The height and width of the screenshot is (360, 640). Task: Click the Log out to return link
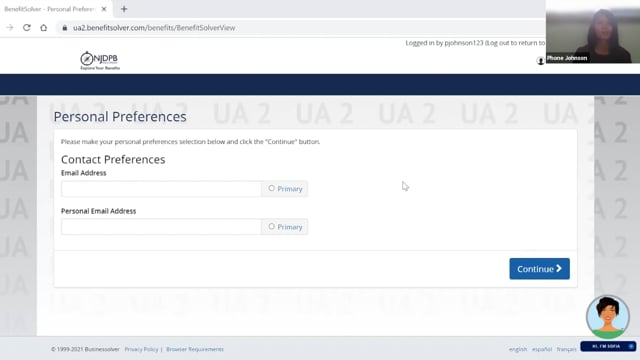tap(516, 43)
